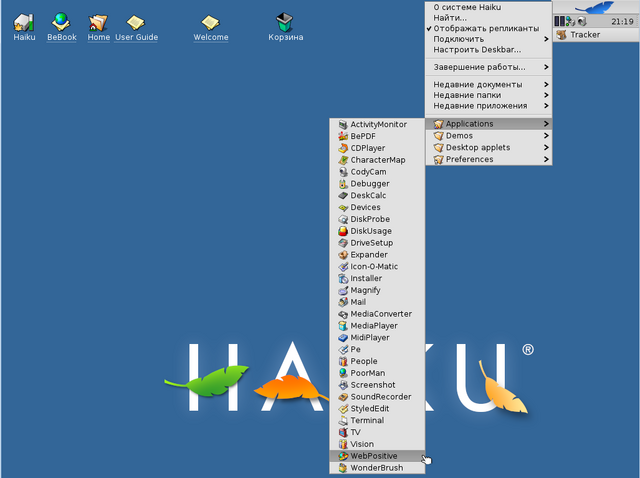Launch People application
Viewport: 640px width, 478px height.
click(377, 361)
